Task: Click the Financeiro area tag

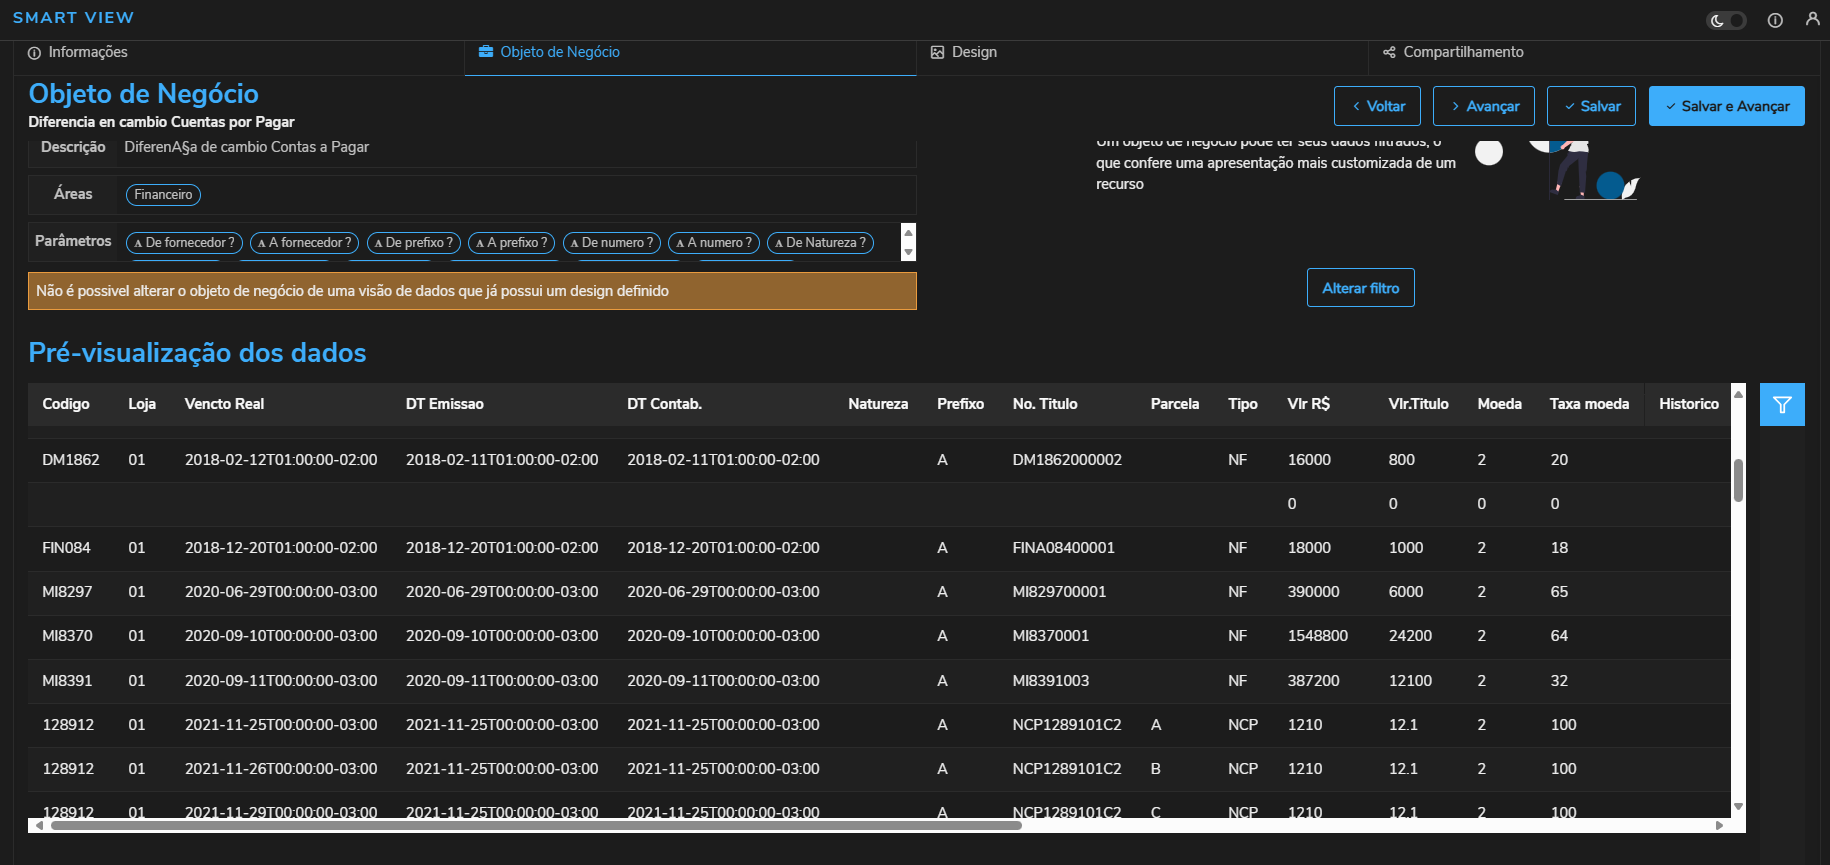Action: pyautogui.click(x=163, y=195)
